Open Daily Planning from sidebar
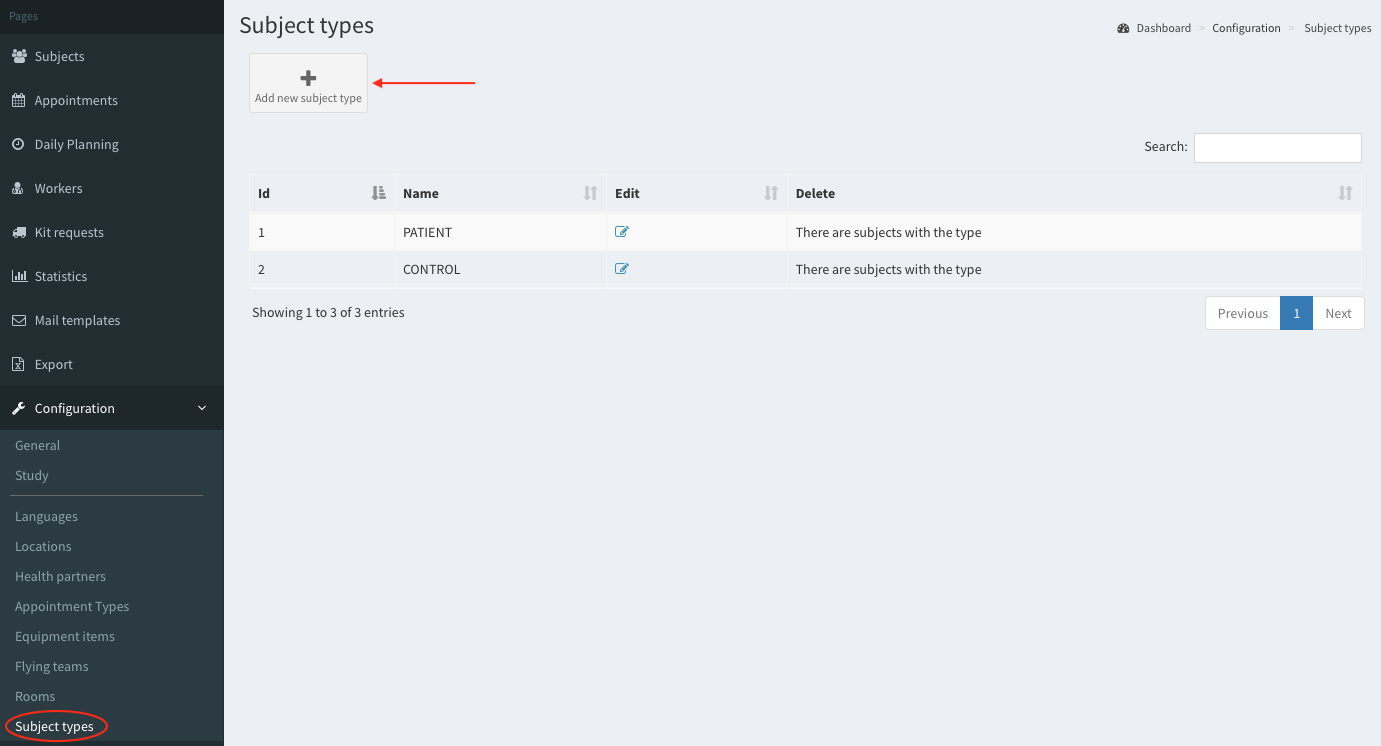The width and height of the screenshot is (1381, 746). point(76,144)
